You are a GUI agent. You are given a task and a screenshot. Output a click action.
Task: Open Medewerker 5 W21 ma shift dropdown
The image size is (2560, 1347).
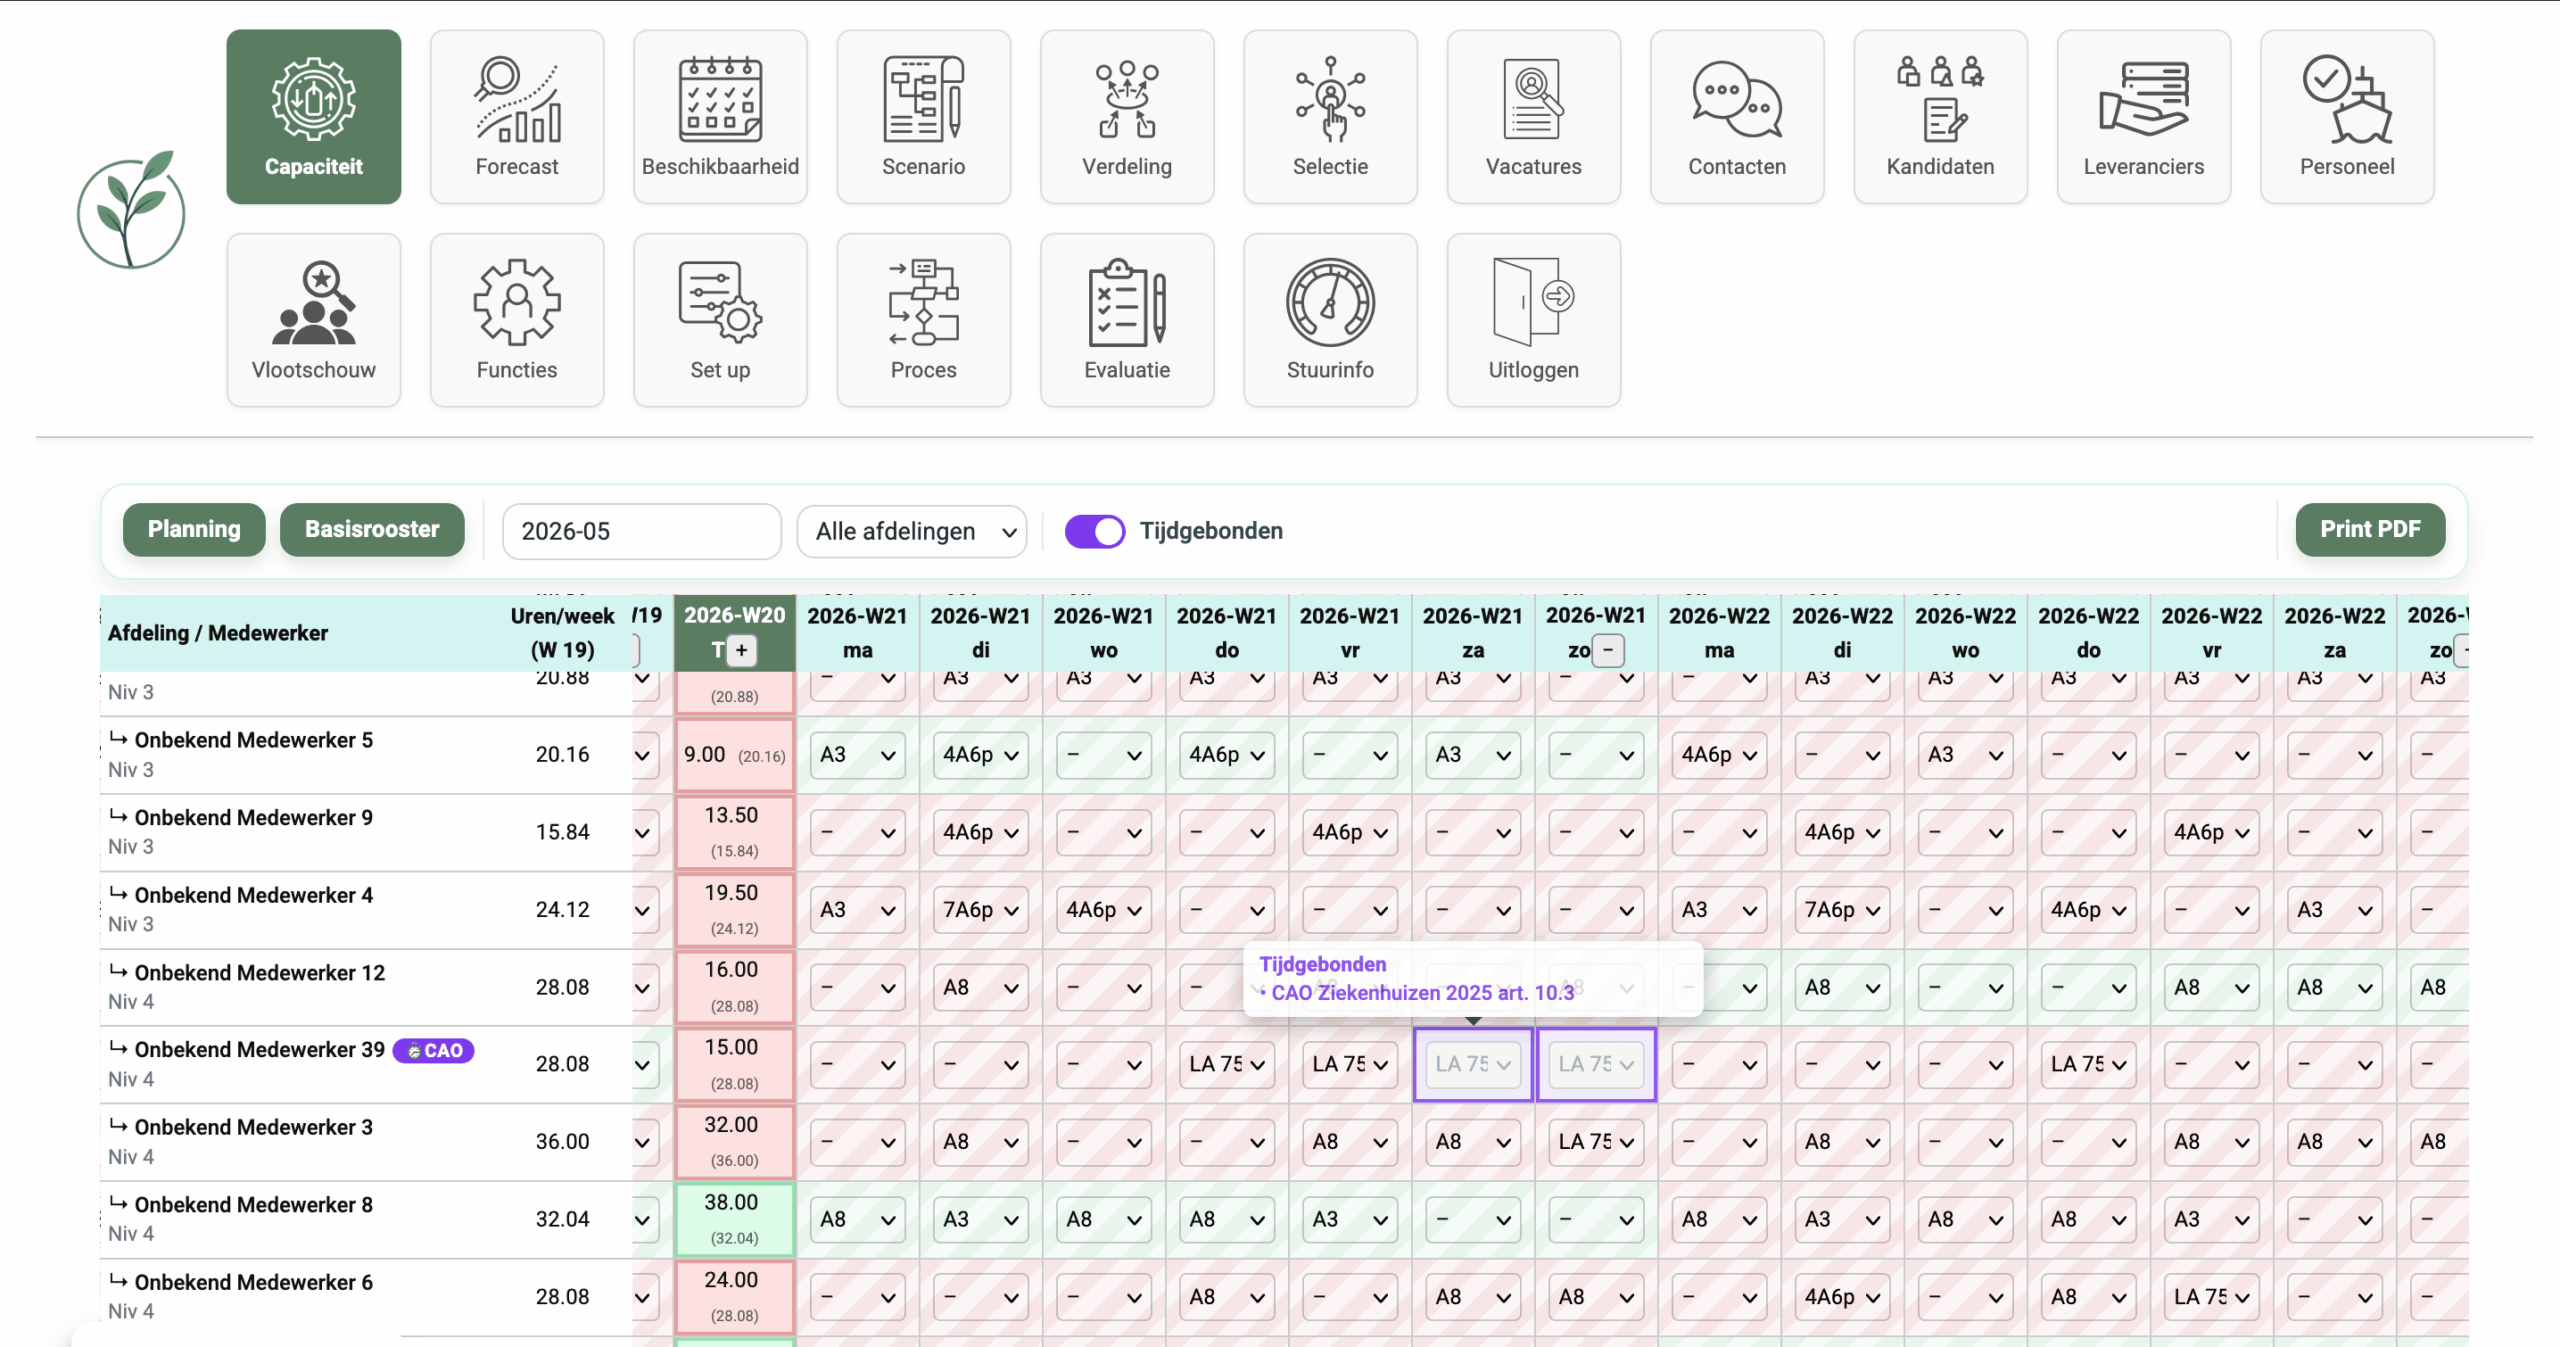coord(858,755)
